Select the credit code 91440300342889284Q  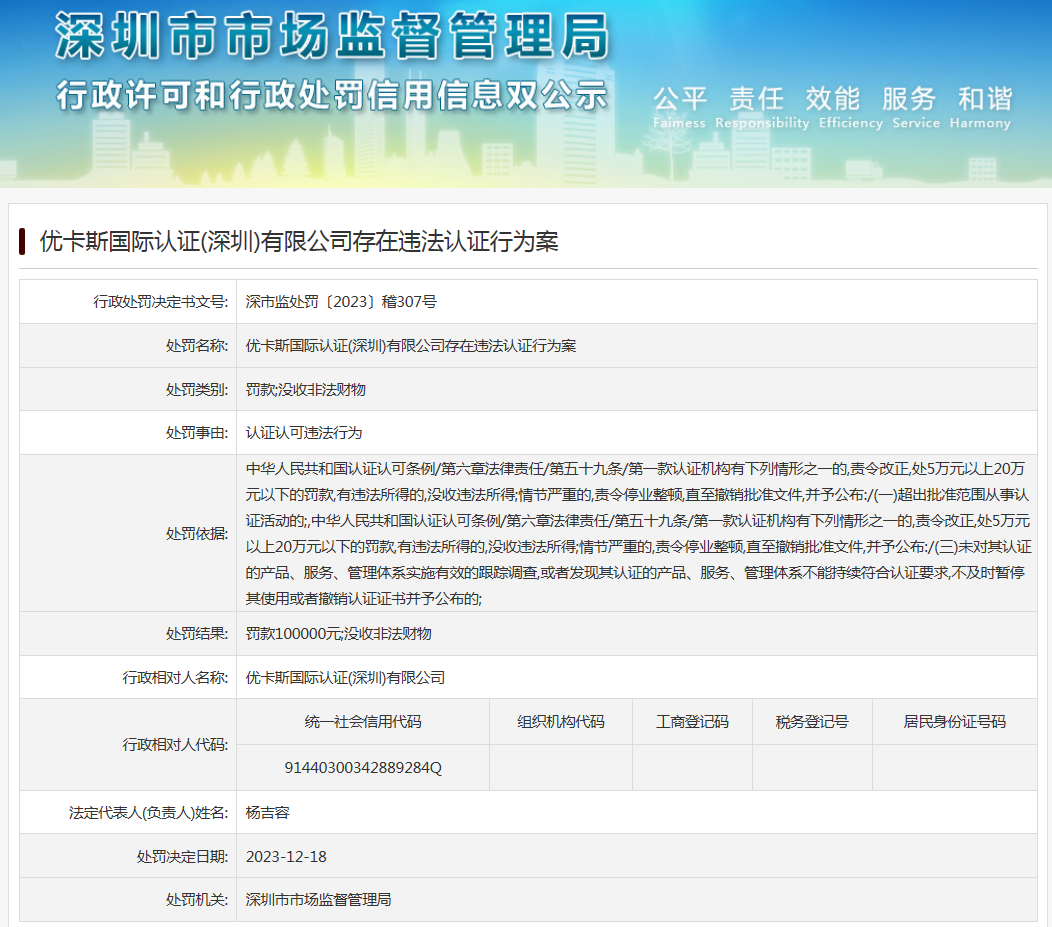[x=363, y=768]
